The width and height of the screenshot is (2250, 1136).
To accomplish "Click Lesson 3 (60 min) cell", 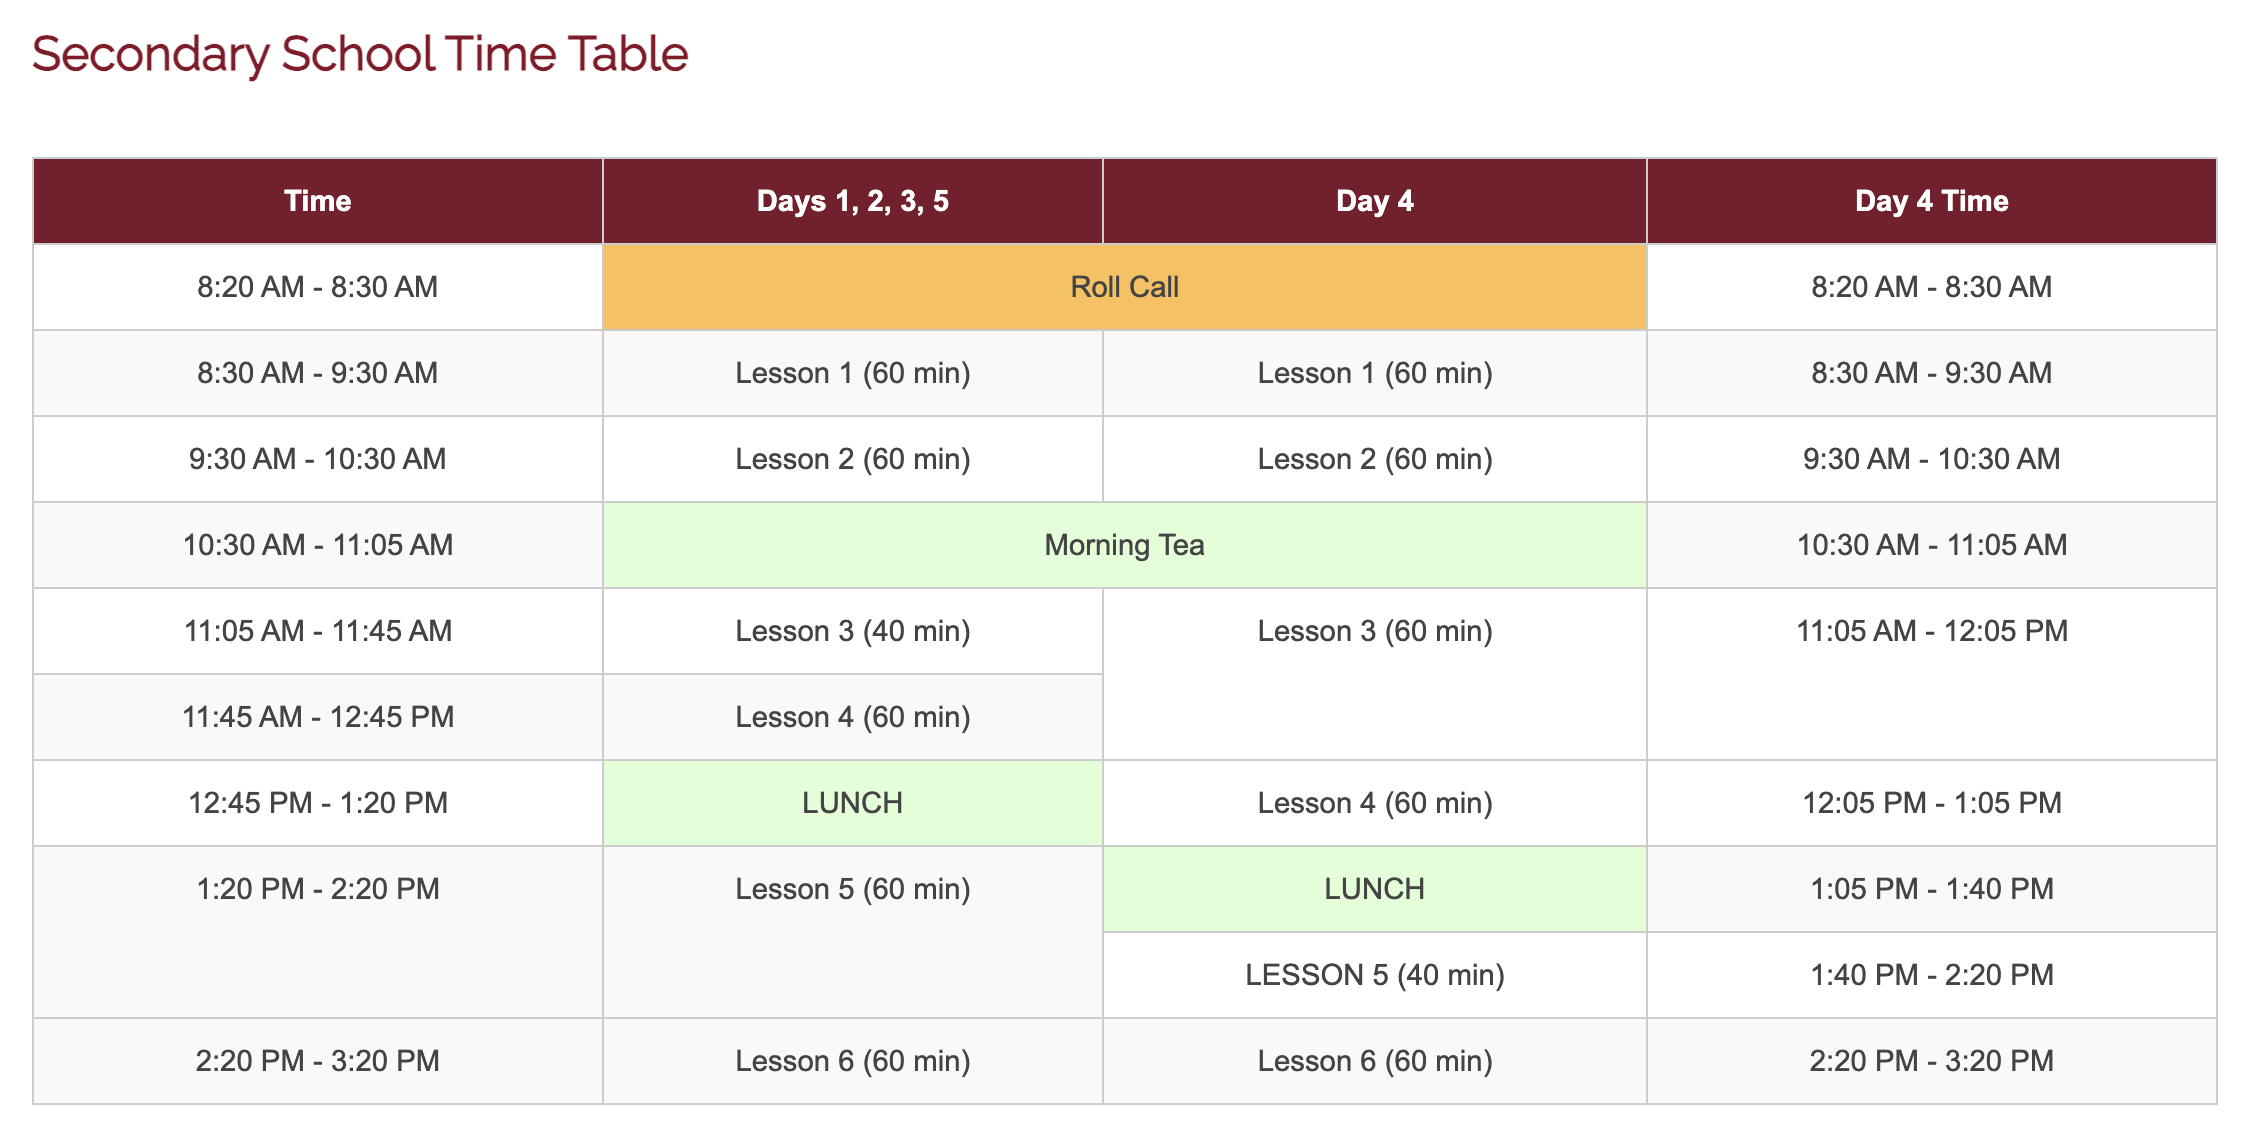I will [x=1374, y=631].
